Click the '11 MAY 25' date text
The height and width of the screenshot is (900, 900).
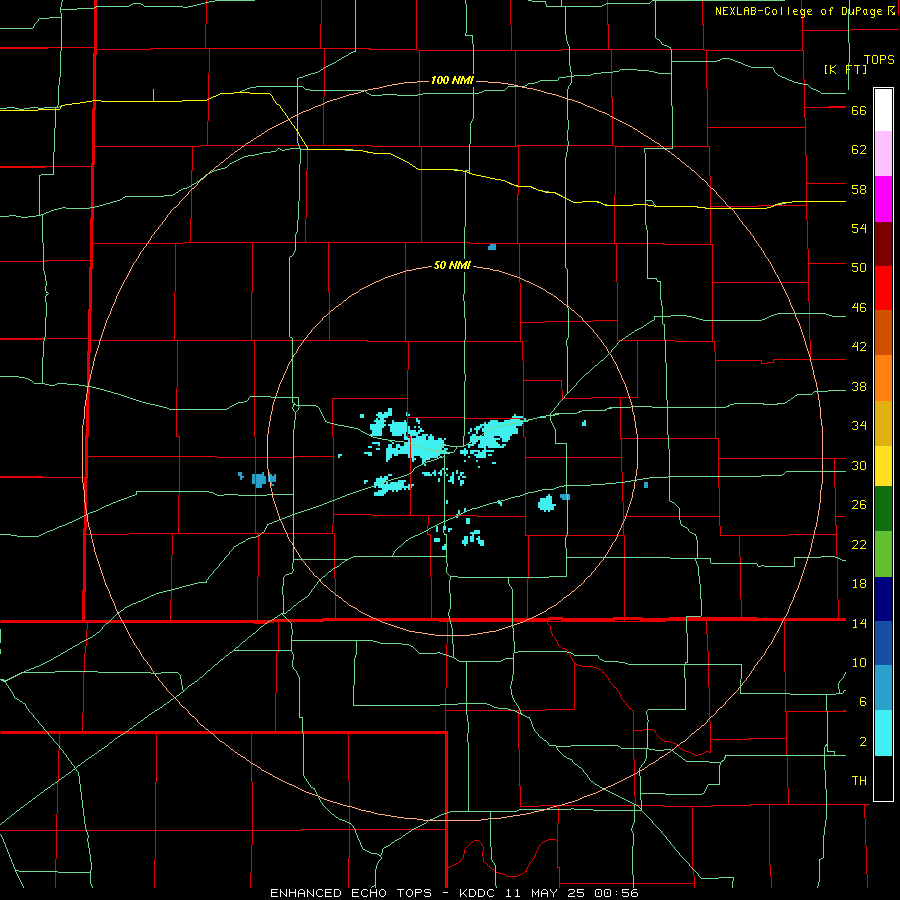coord(545,893)
